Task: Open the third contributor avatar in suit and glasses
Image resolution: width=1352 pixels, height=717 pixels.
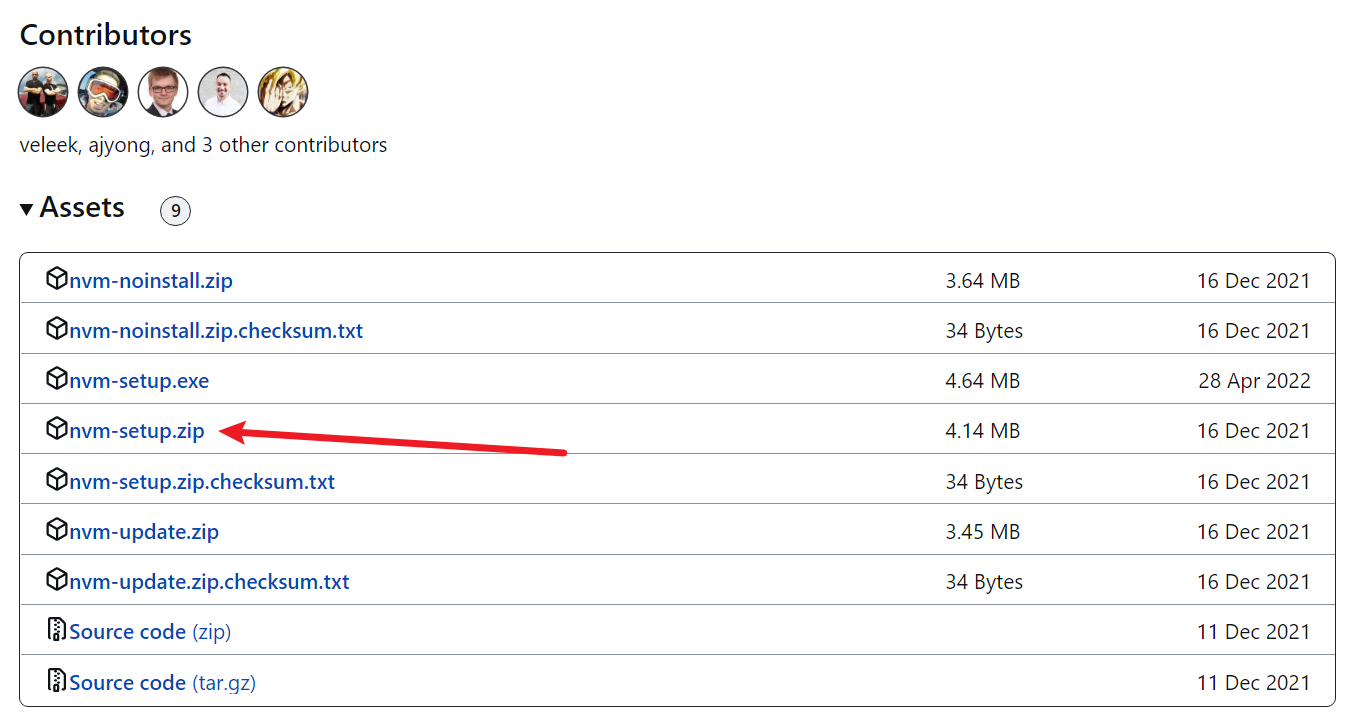Action: click(163, 93)
